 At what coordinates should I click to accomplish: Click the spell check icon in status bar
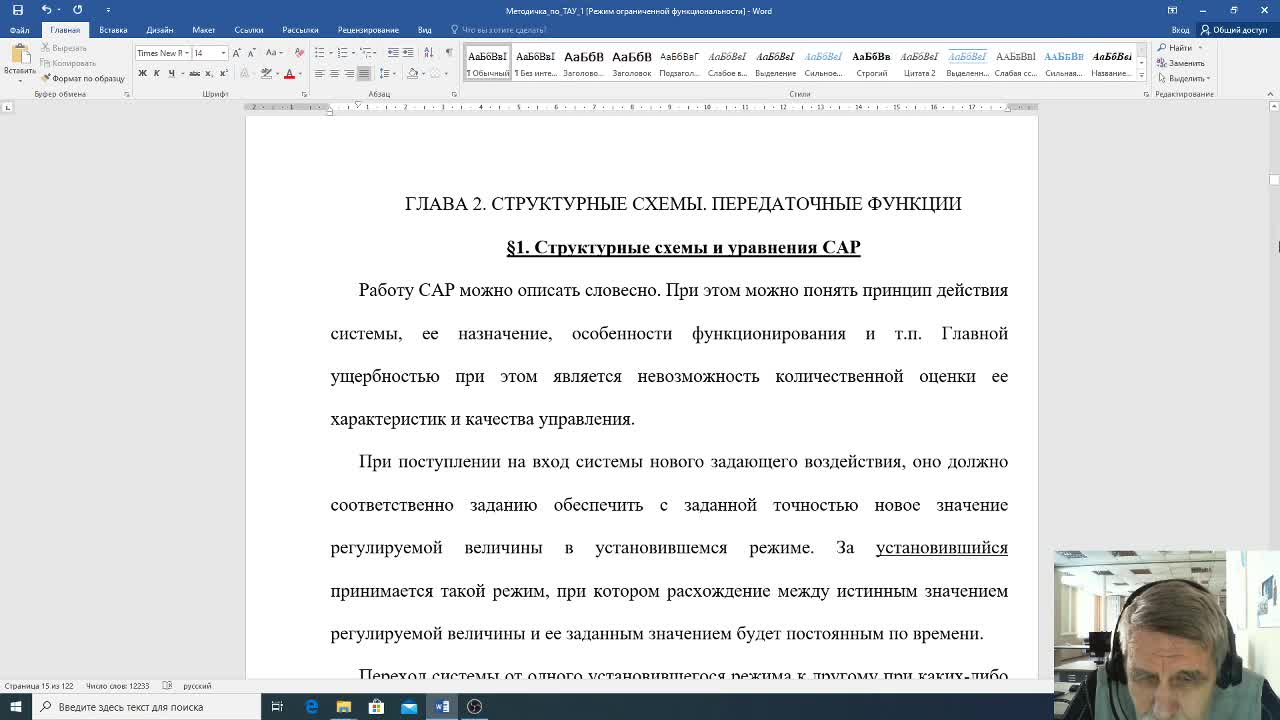coord(167,686)
